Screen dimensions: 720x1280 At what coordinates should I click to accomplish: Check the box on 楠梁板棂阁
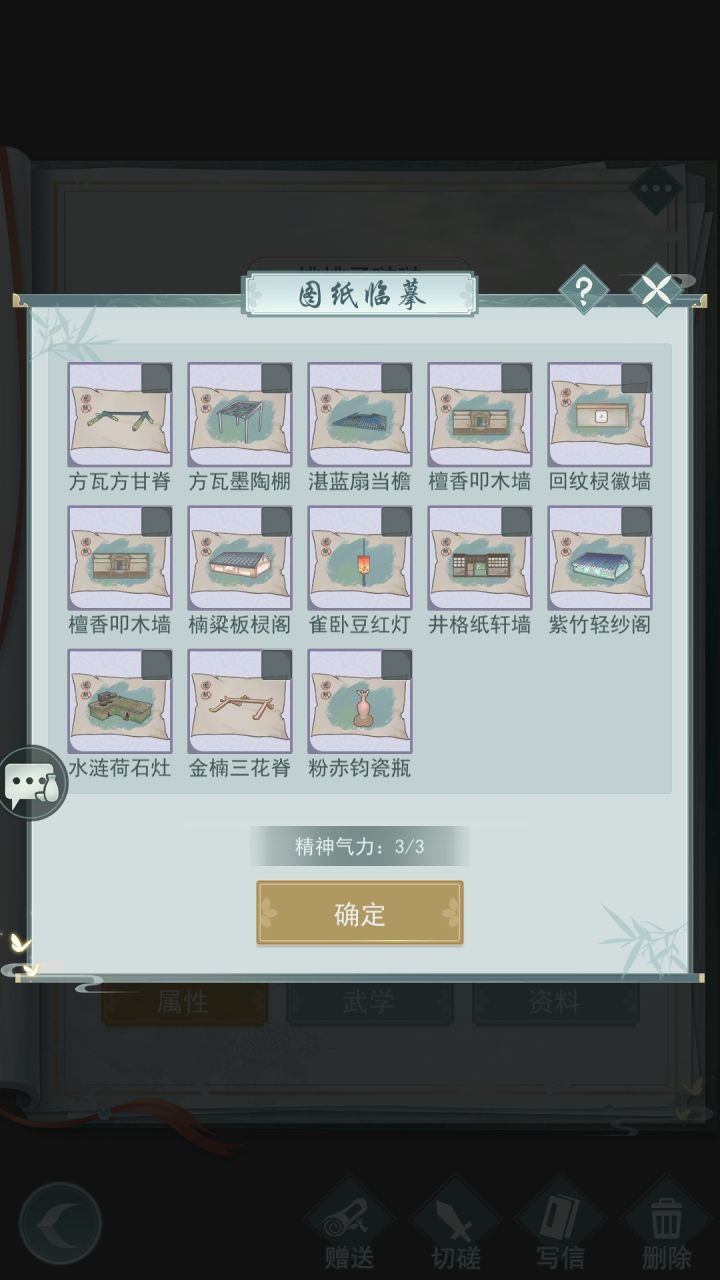click(276, 522)
